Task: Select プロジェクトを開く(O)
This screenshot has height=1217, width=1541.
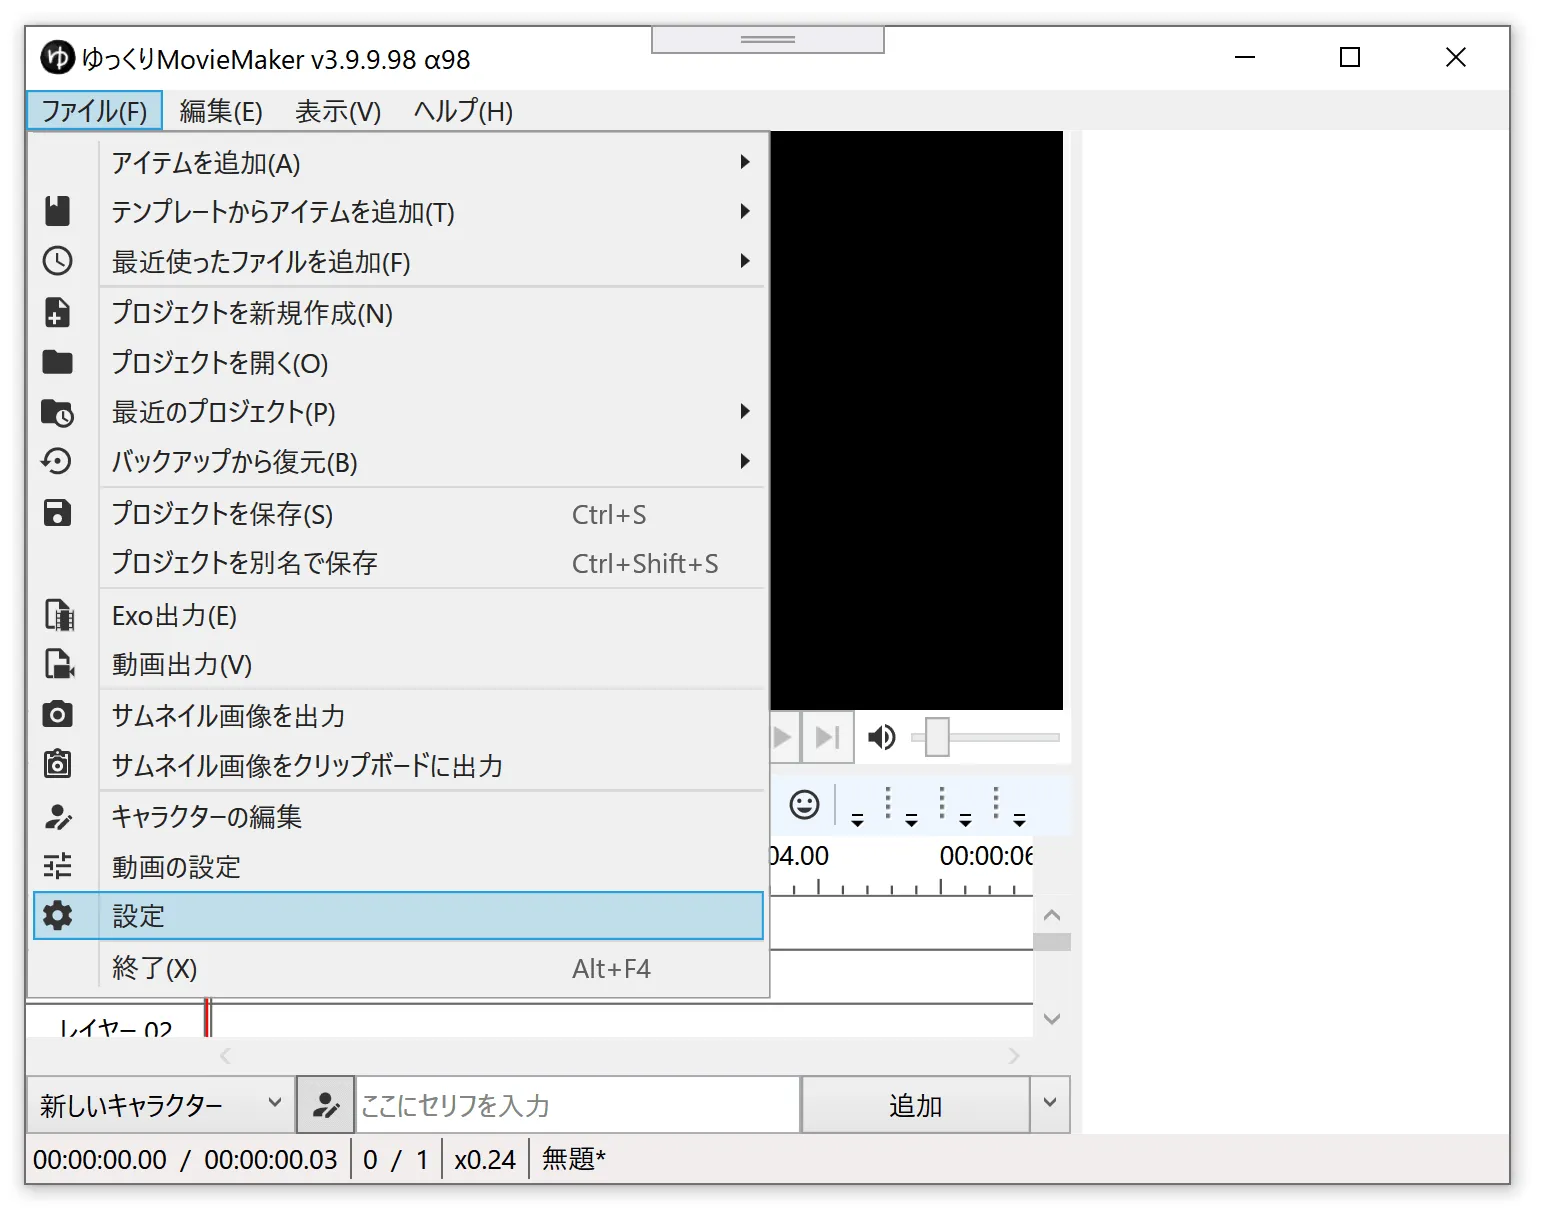Action: [x=398, y=363]
